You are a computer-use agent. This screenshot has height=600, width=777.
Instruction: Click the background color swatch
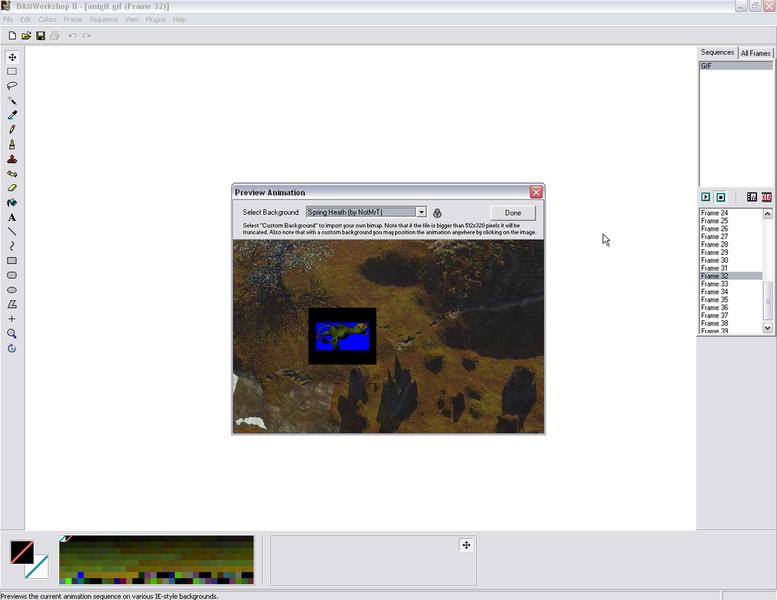coord(38,569)
